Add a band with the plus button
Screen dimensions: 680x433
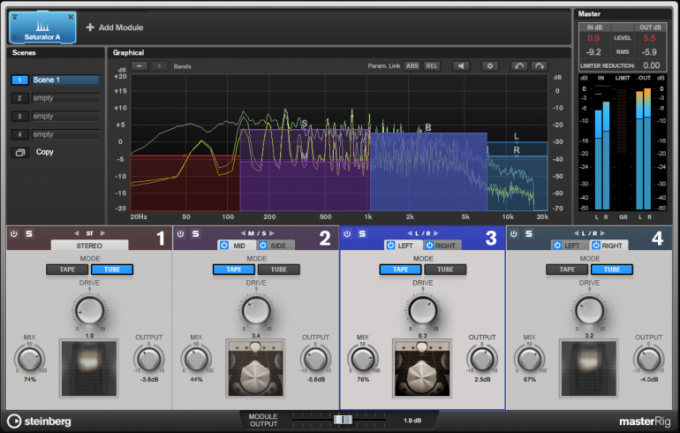click(159, 66)
